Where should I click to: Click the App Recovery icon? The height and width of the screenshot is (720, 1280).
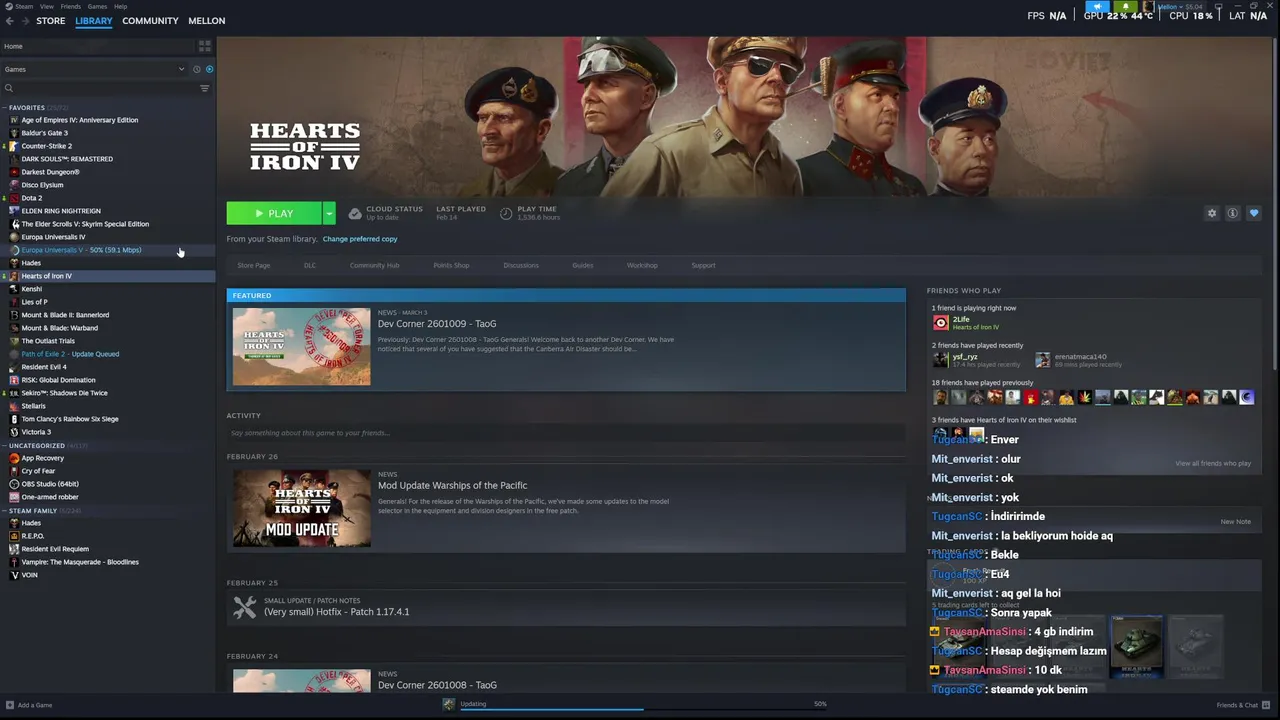[14, 458]
